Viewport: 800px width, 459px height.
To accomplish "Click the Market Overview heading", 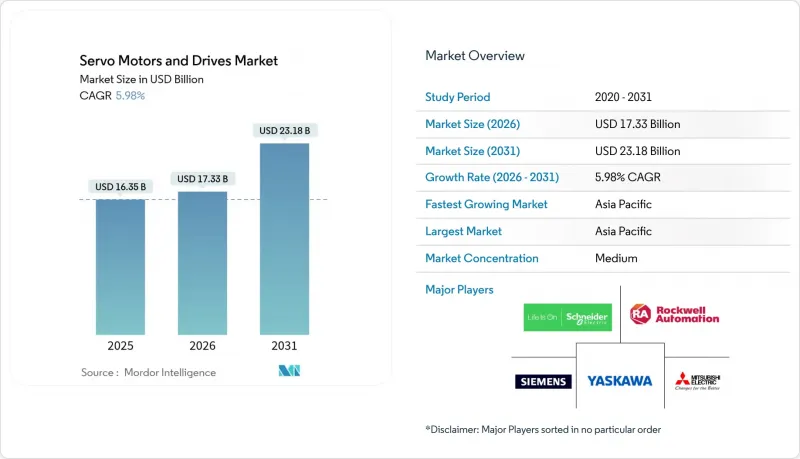I will point(475,56).
